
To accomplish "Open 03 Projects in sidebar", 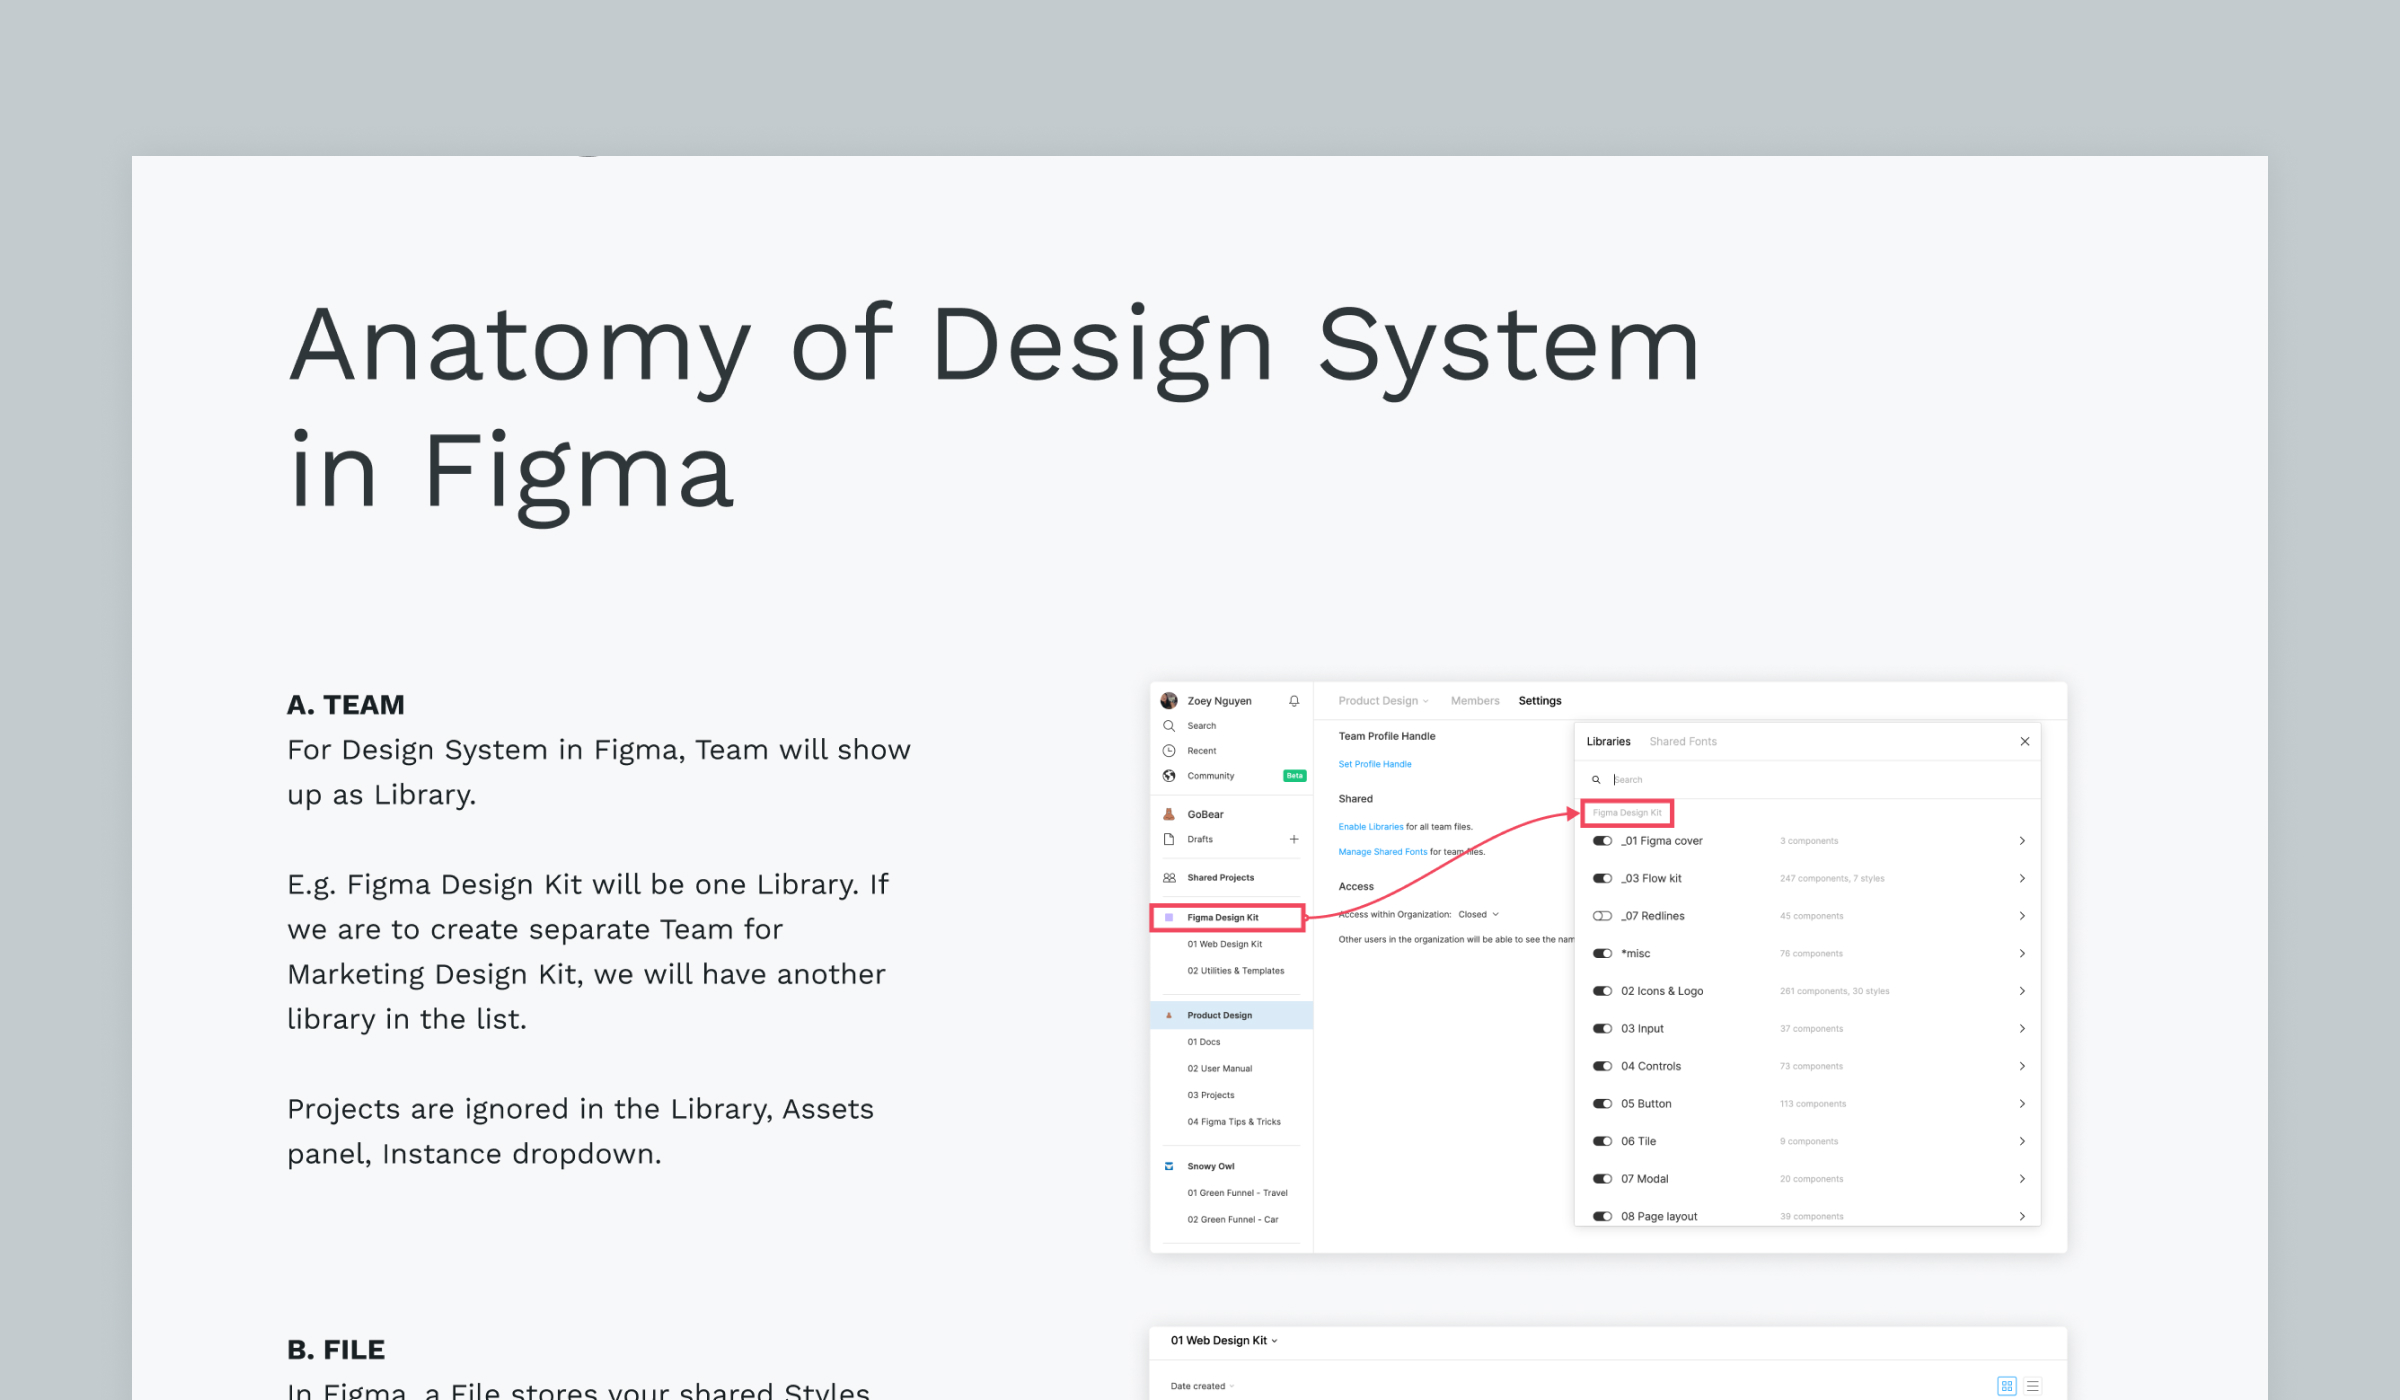I will point(1211,1095).
